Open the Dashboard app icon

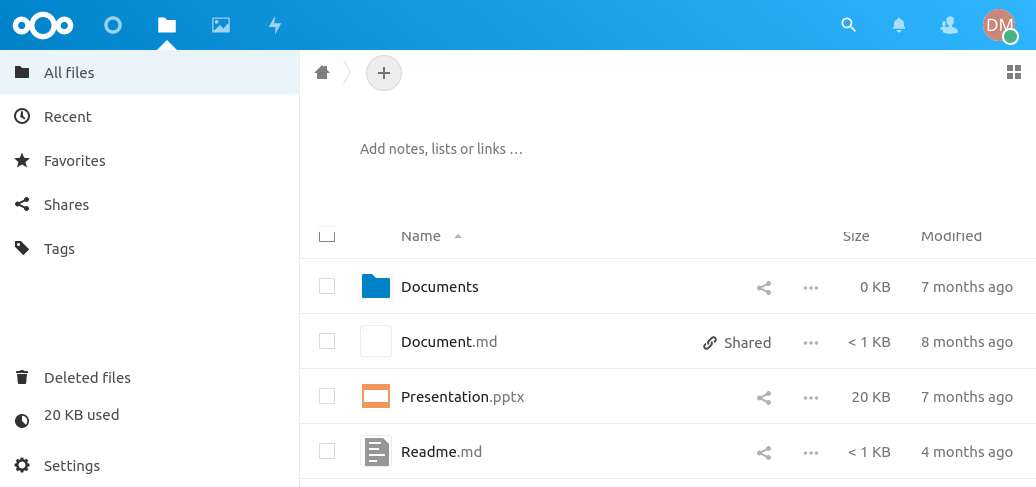click(113, 25)
